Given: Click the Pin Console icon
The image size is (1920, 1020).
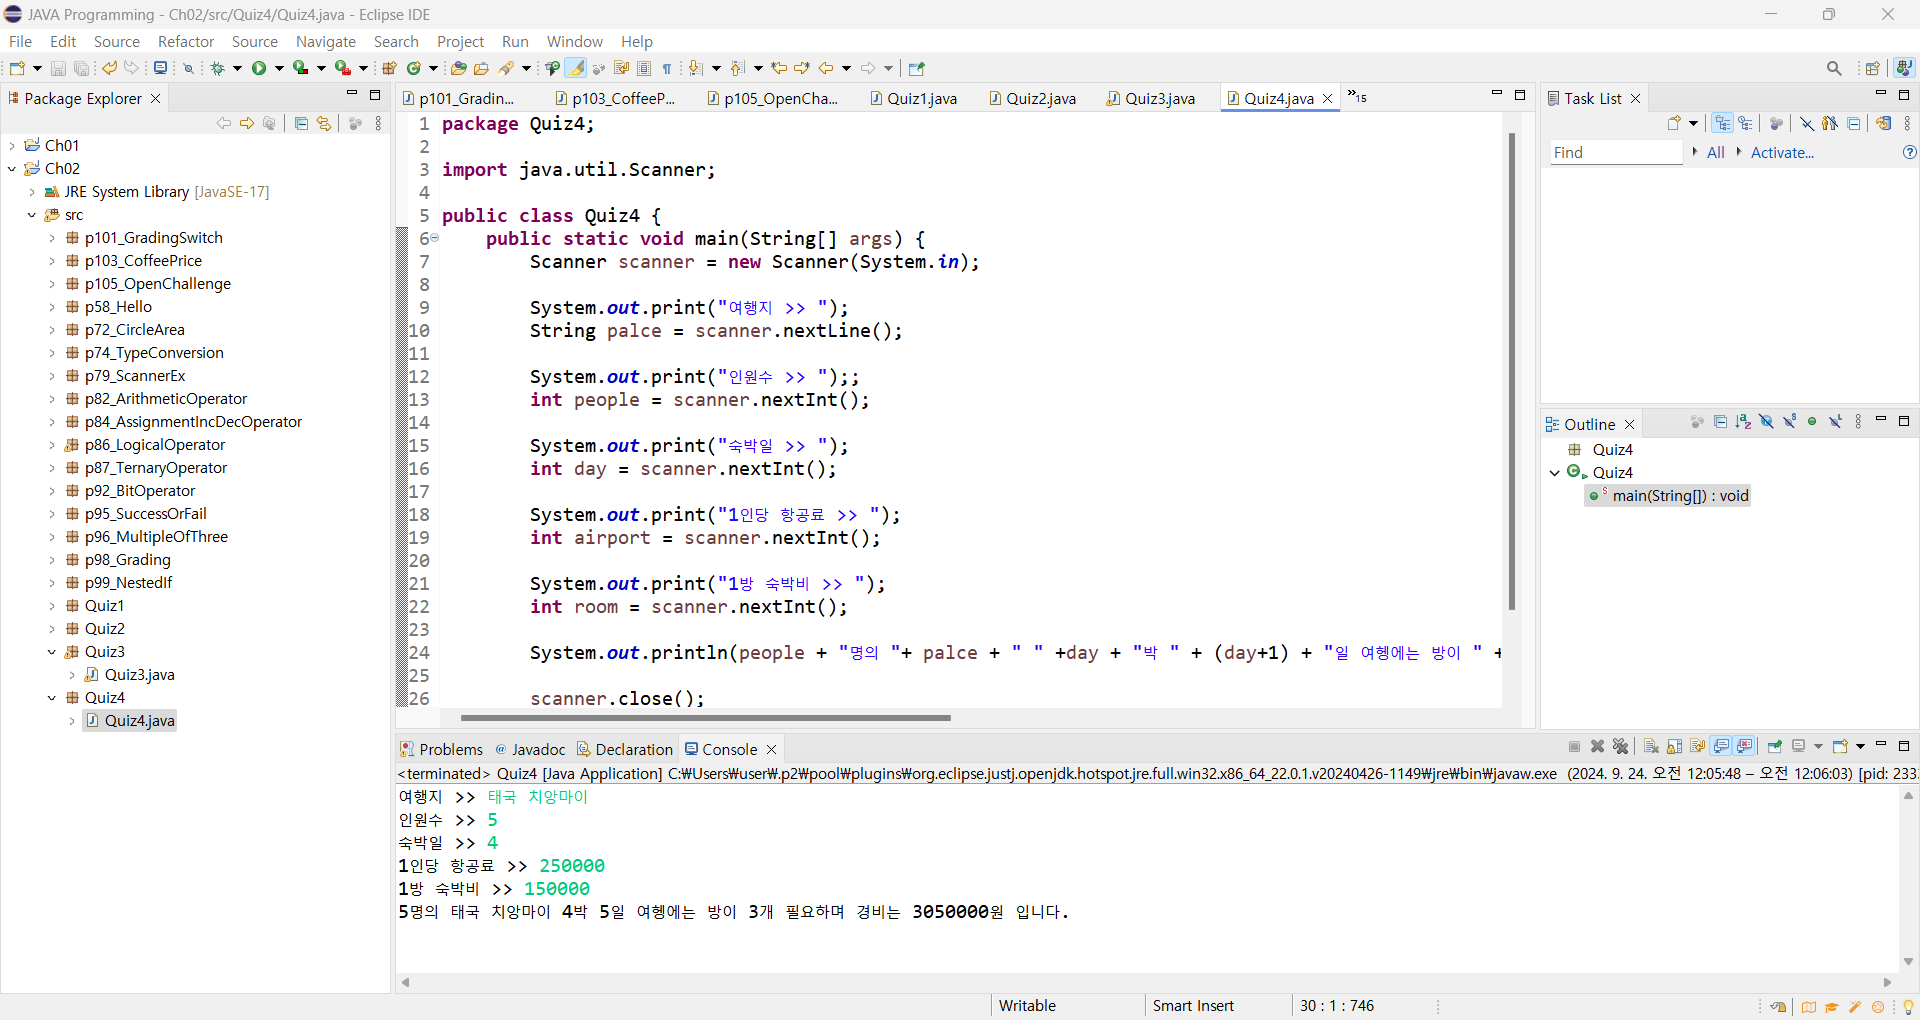Looking at the screenshot, I should tap(1775, 746).
